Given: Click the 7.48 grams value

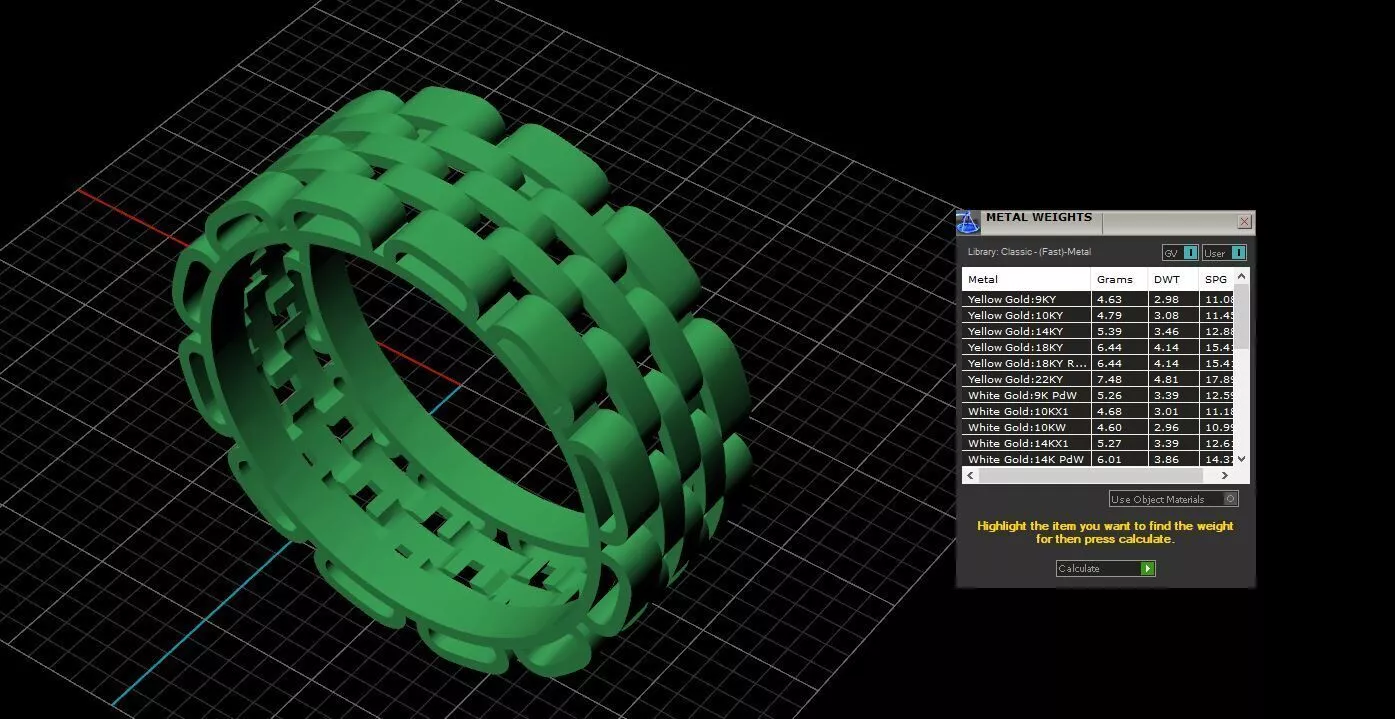Looking at the screenshot, I should point(1108,379).
